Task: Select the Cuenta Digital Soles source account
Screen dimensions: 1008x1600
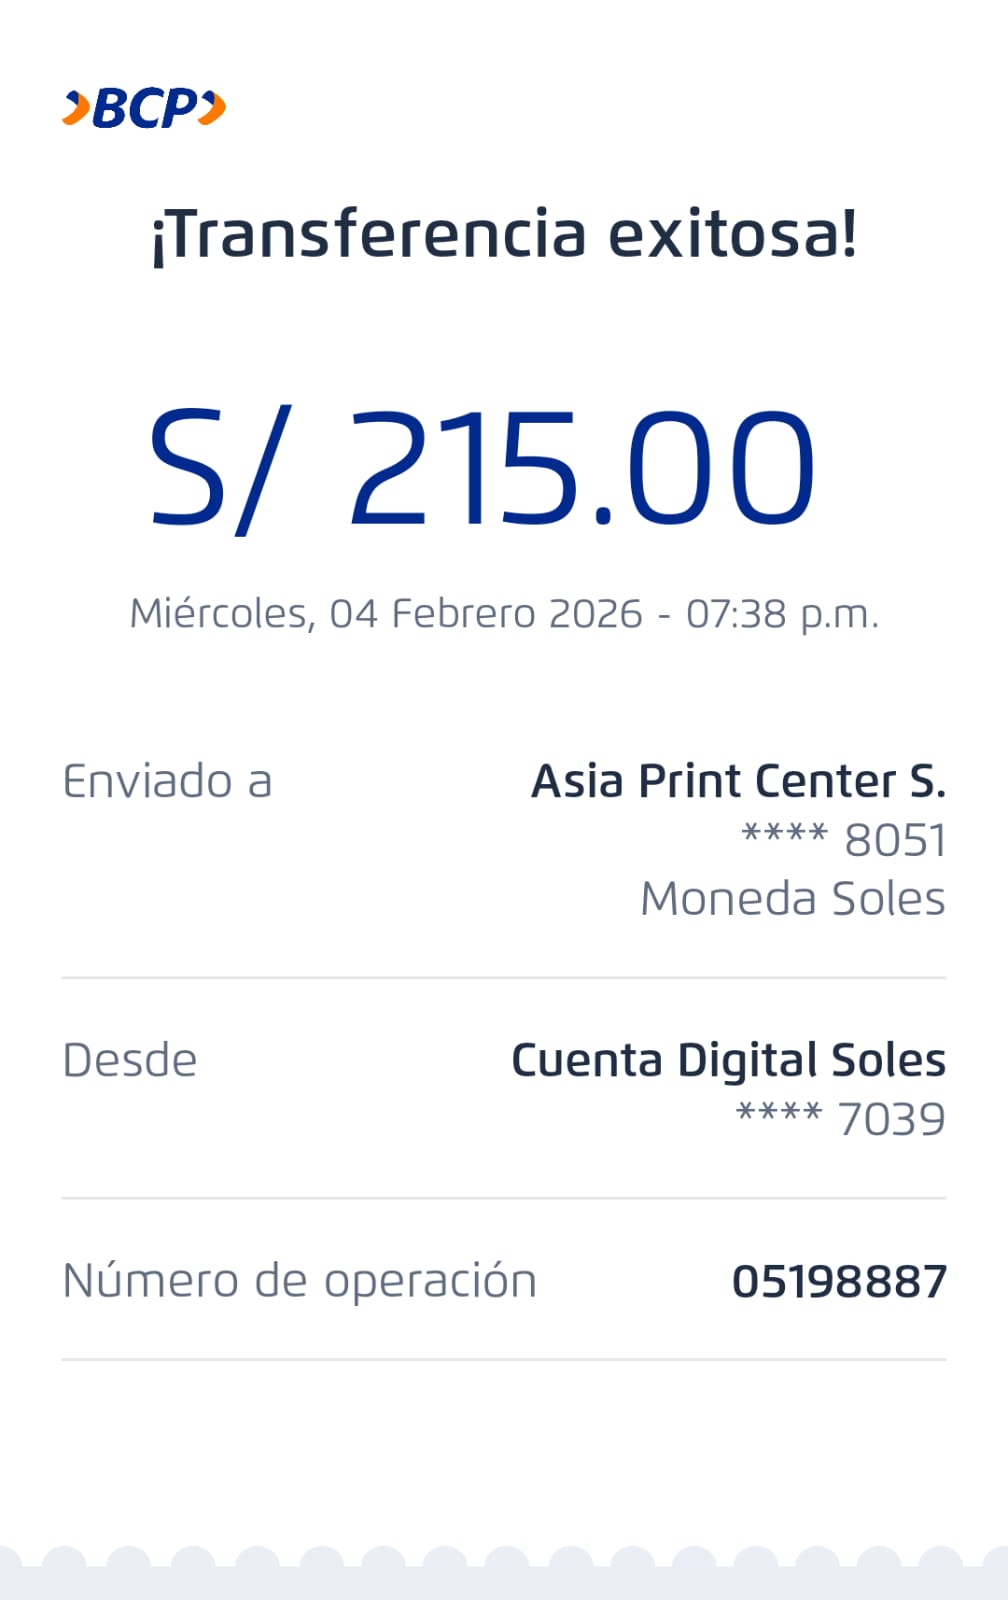Action: tap(728, 1060)
